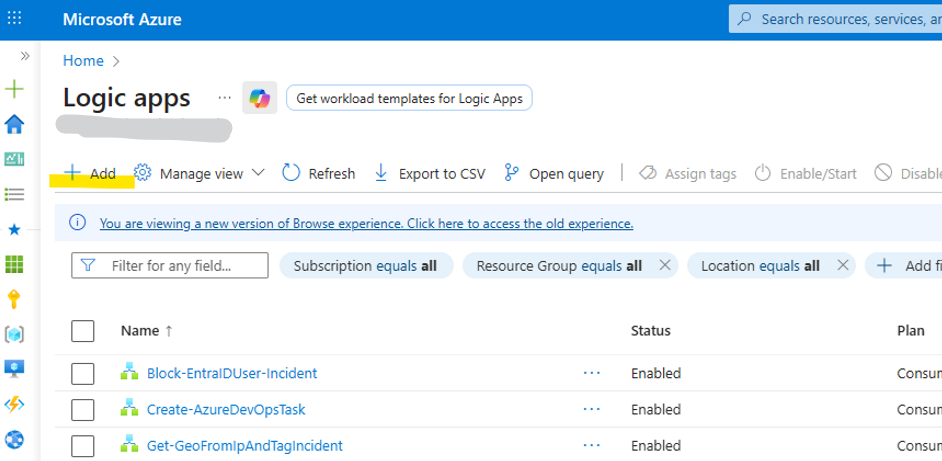Open the yellow Key vaults icon in sidebar
942x461 pixels.
(14, 299)
